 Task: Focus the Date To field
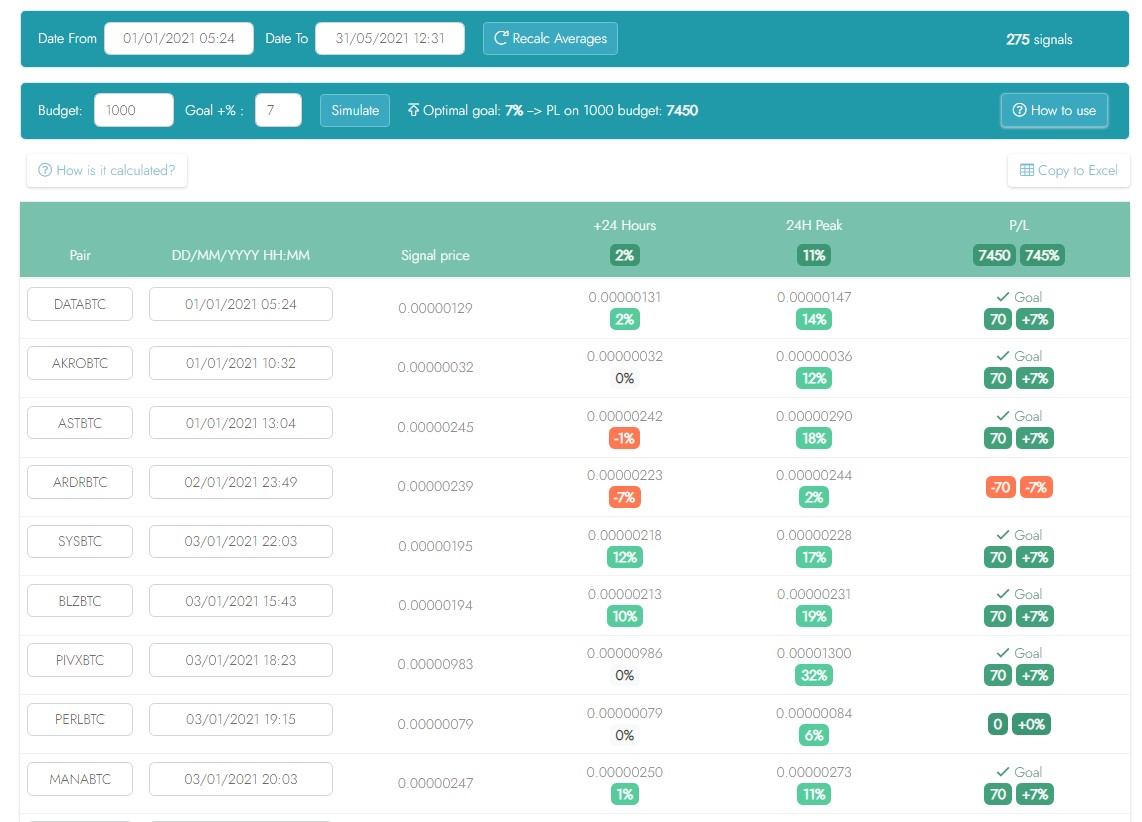click(390, 39)
